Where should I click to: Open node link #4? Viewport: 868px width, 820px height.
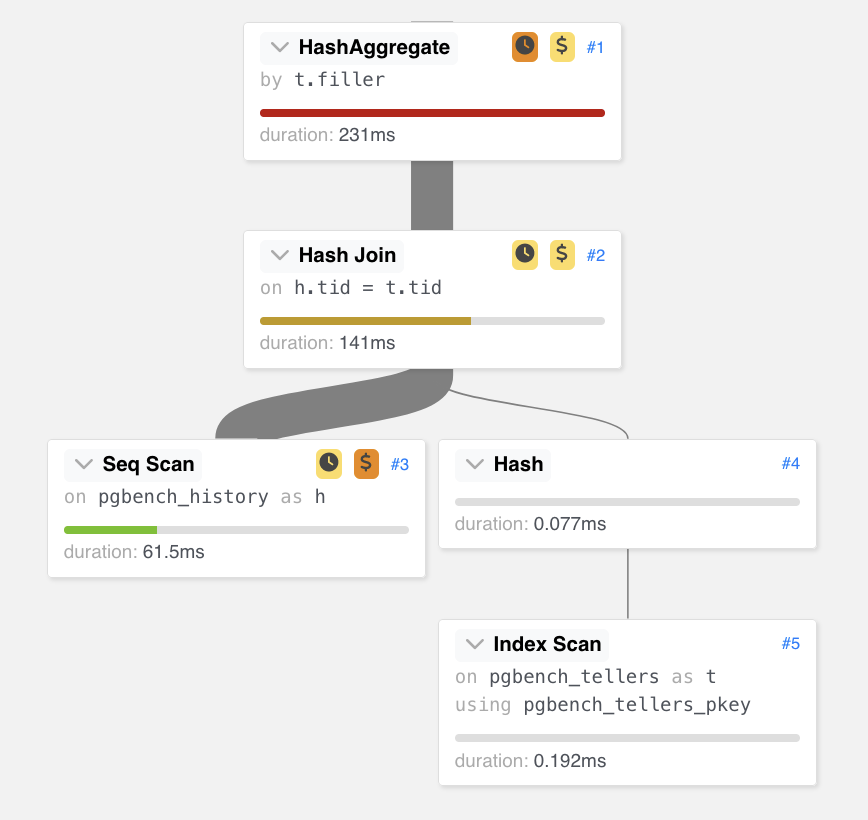[790, 463]
